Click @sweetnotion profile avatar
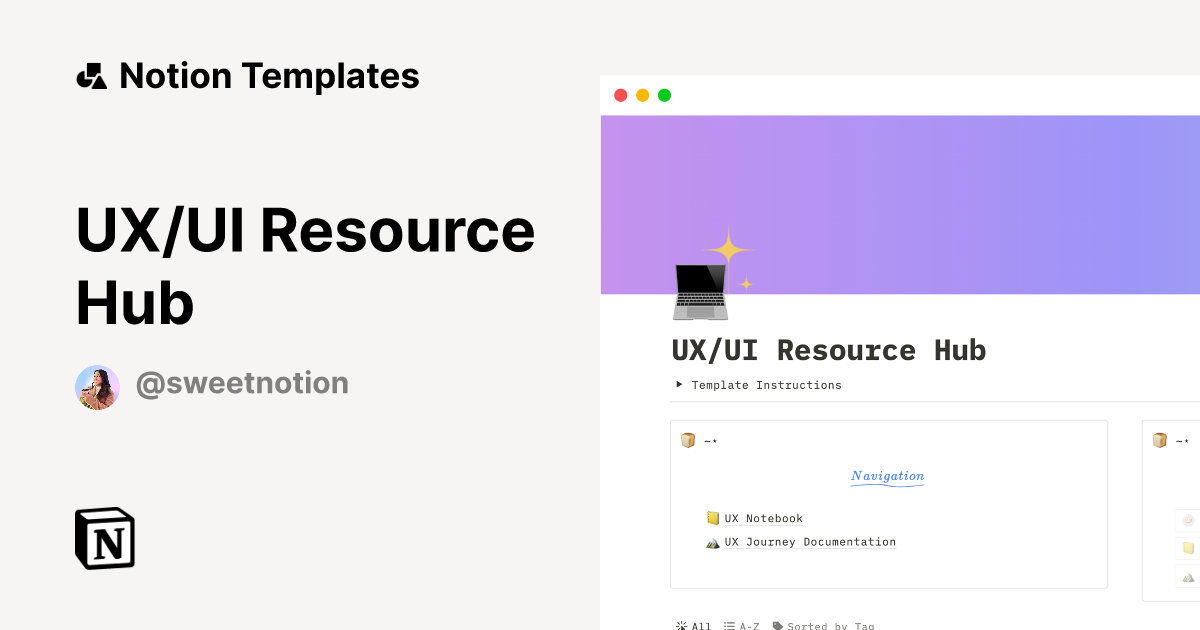 [97, 385]
